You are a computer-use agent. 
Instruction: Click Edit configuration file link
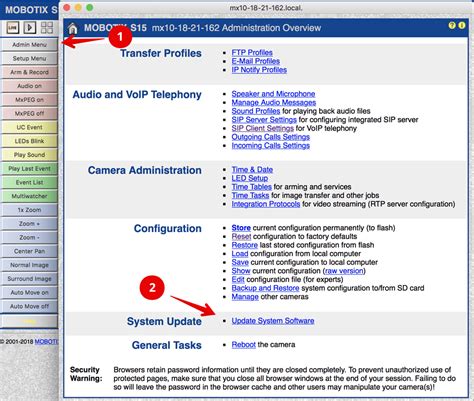tap(238, 280)
